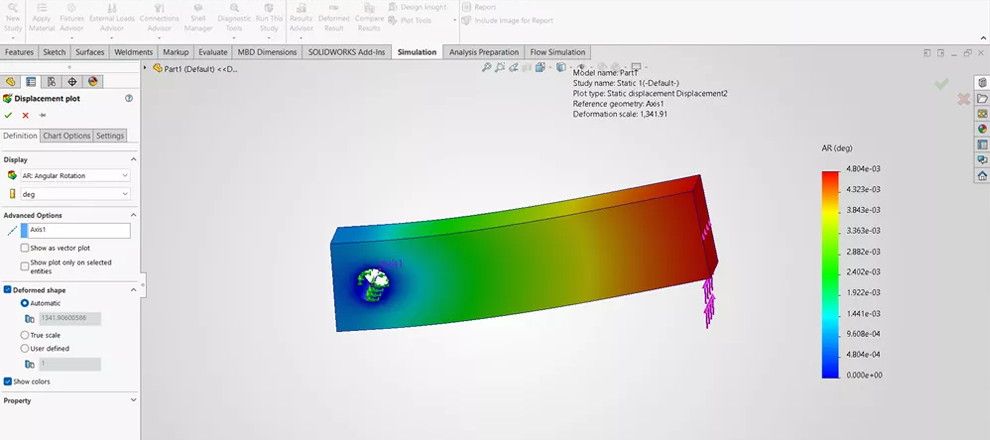Open the DisplayManager color ball tab

93,81
